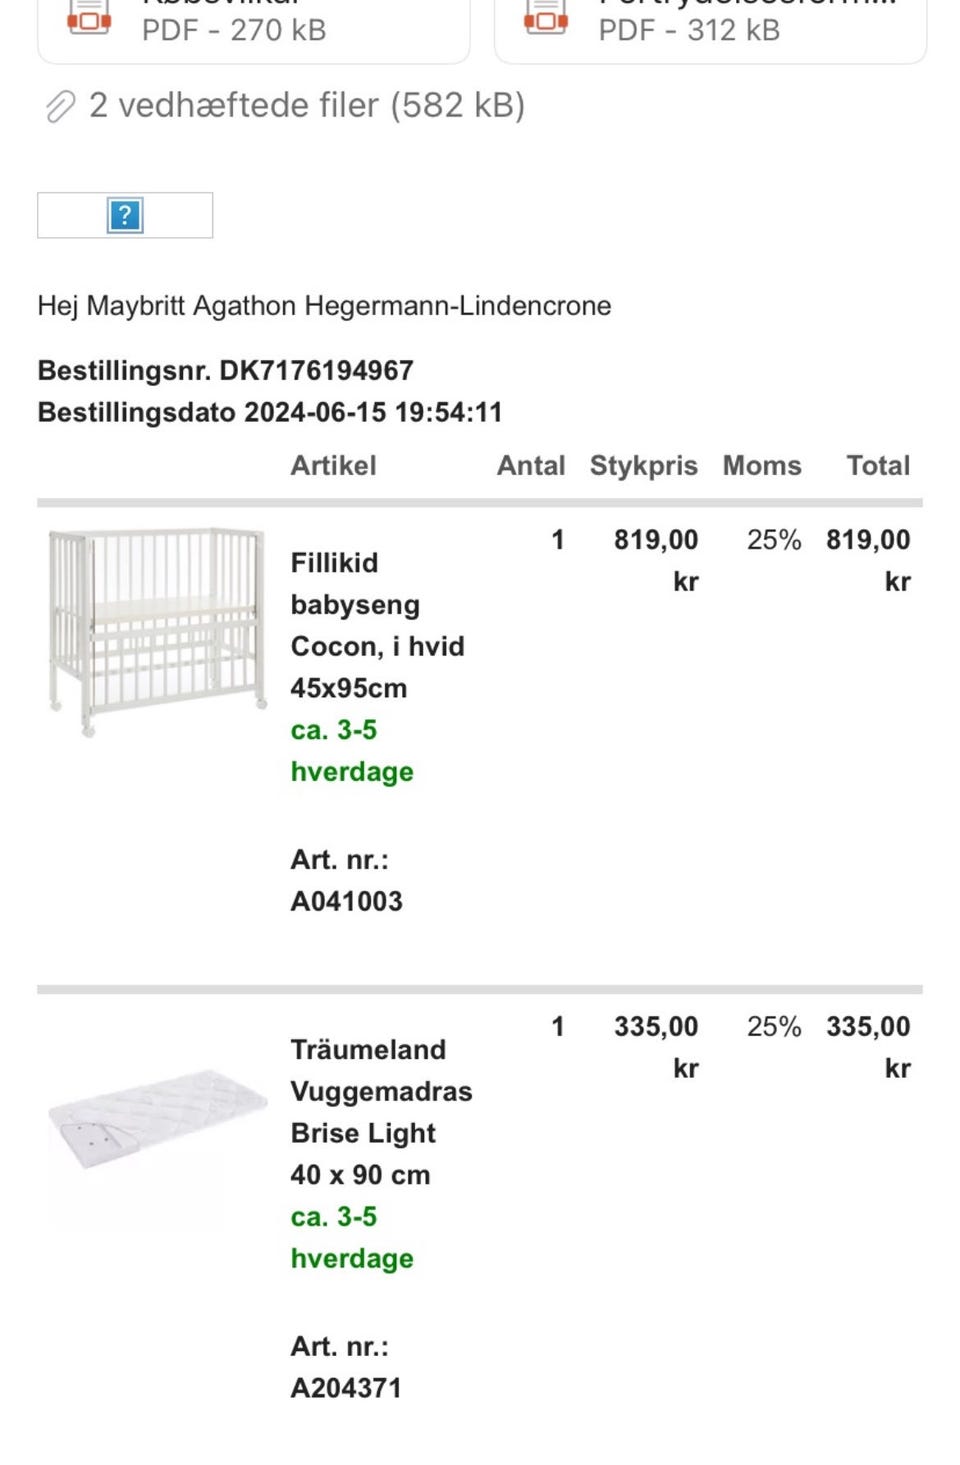Open the 270 kB PDF attachment icon
960x1465 pixels.
[x=89, y=18]
